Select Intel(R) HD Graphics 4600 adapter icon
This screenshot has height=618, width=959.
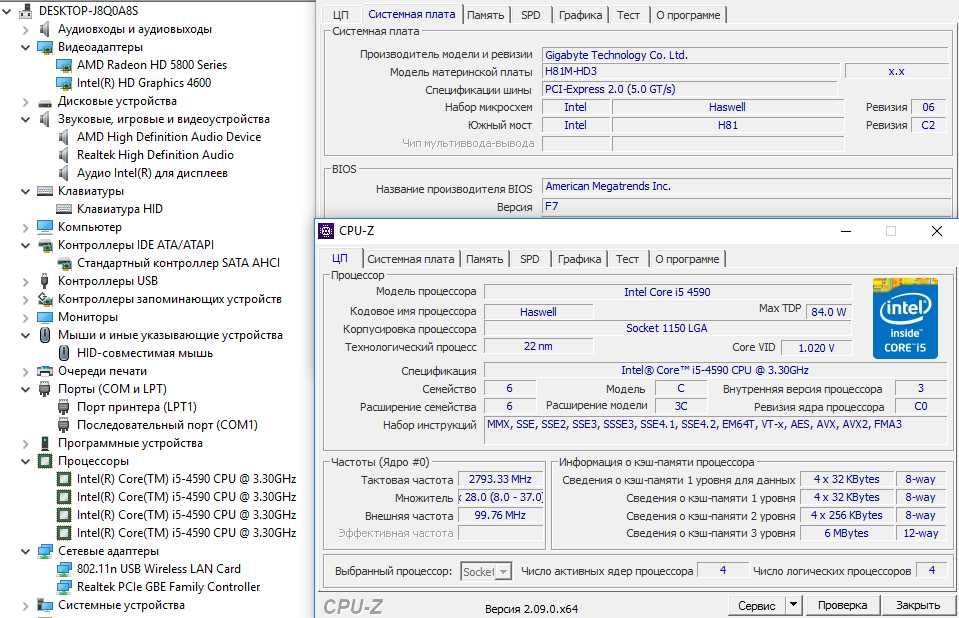pyautogui.click(x=64, y=83)
